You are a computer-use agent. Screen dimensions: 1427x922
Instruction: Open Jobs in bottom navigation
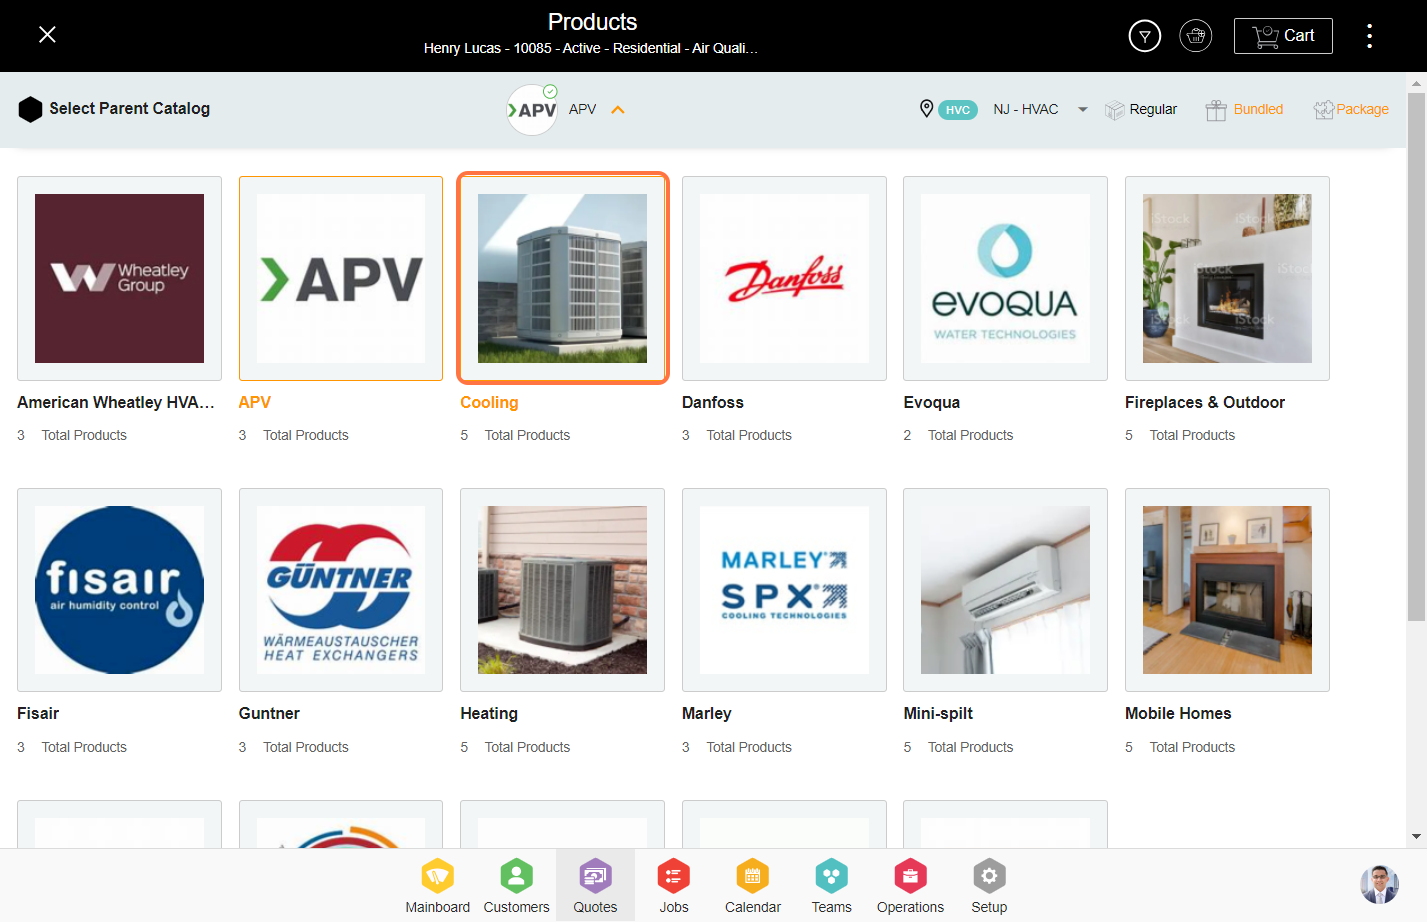674,886
